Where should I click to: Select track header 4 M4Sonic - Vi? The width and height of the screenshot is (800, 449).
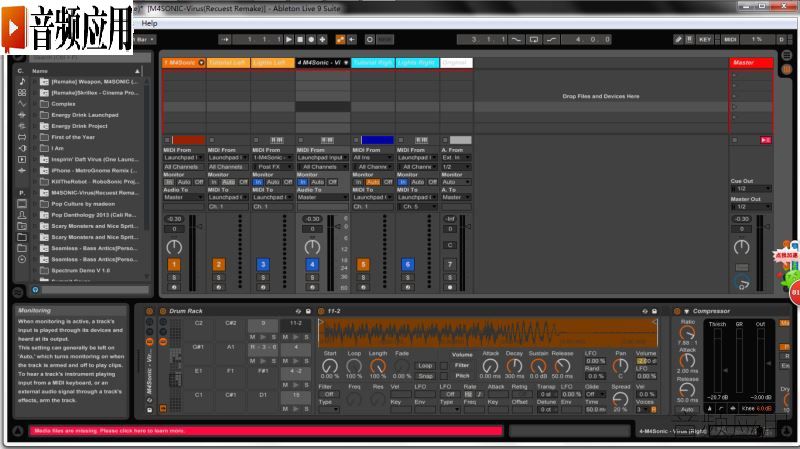(322, 62)
